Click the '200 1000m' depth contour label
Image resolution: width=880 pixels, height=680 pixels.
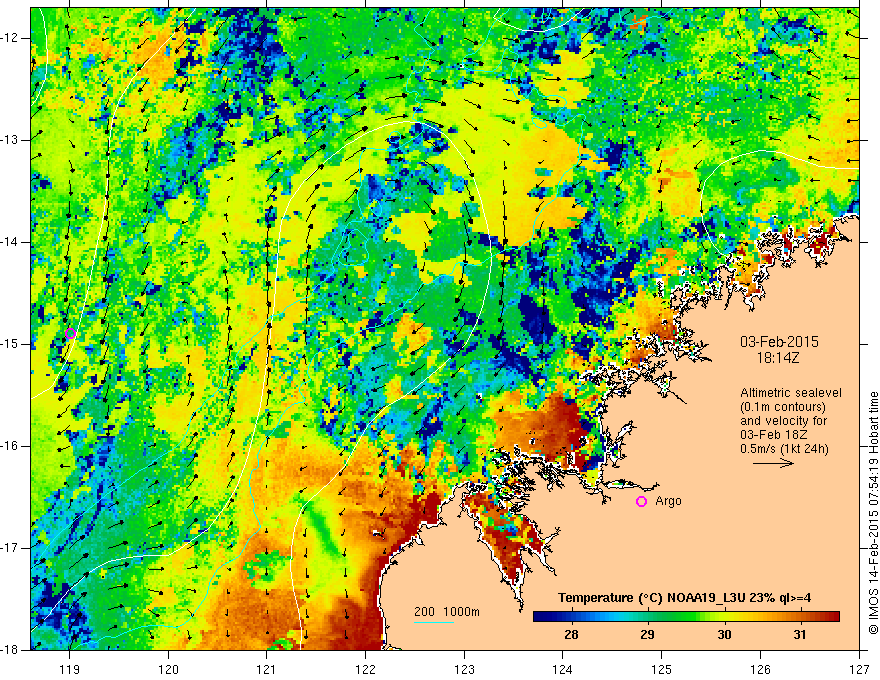(x=447, y=612)
